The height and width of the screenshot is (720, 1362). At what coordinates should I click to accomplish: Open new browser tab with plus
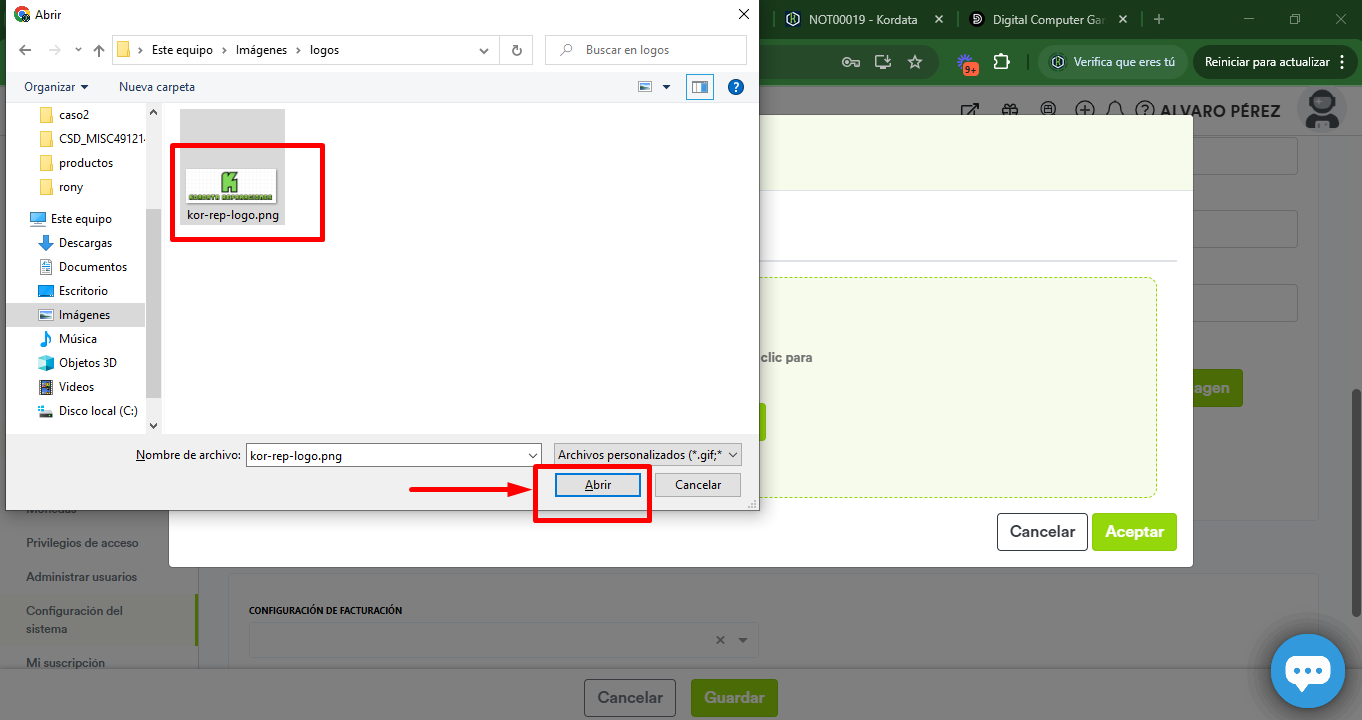(1159, 19)
